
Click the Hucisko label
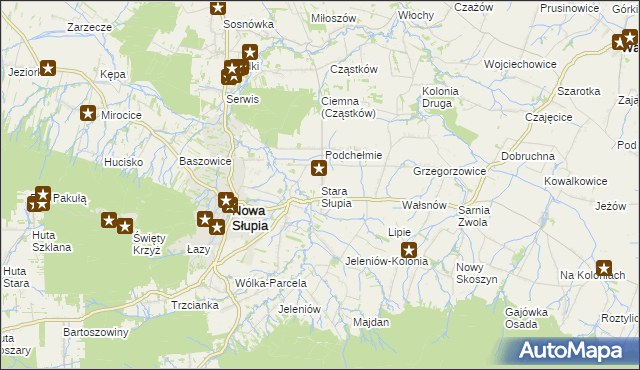click(124, 162)
